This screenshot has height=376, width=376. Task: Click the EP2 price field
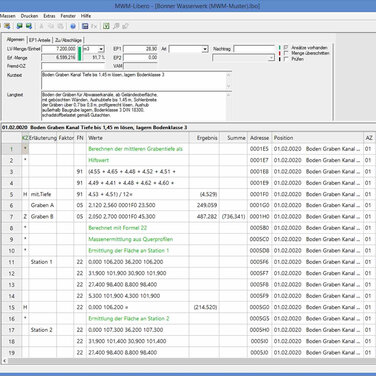[140, 58]
